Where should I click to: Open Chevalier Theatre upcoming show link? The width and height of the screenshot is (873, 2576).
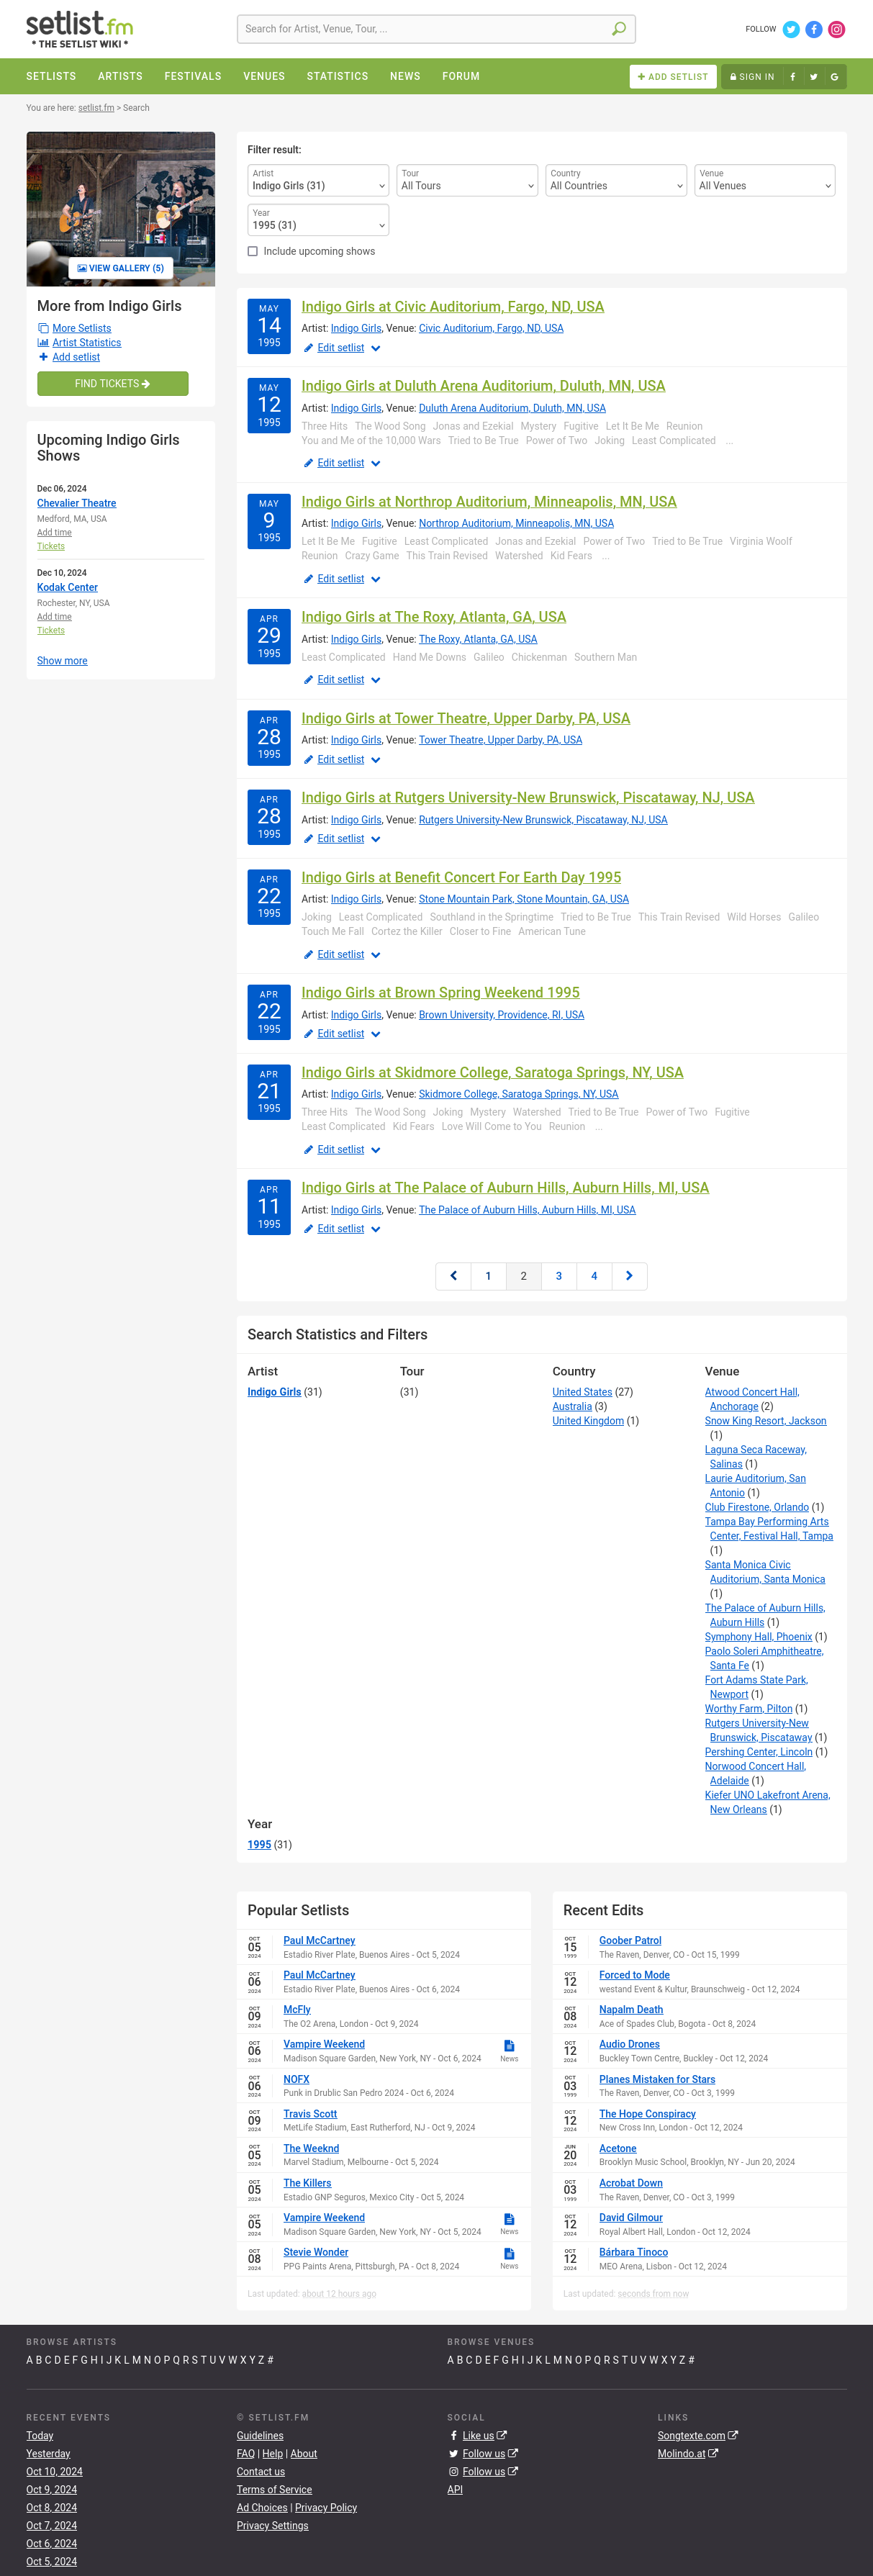click(x=77, y=504)
